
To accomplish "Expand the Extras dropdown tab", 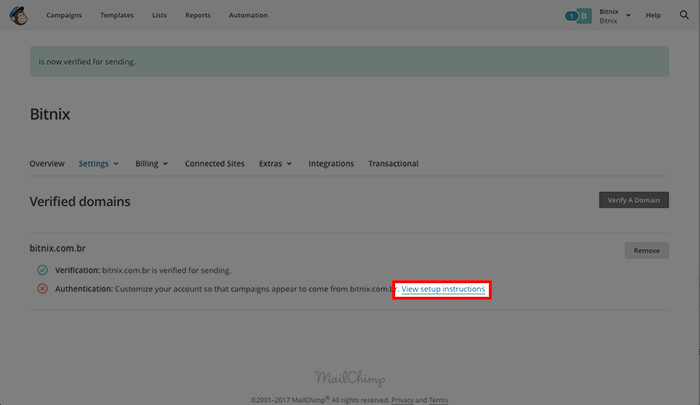I will [x=275, y=163].
